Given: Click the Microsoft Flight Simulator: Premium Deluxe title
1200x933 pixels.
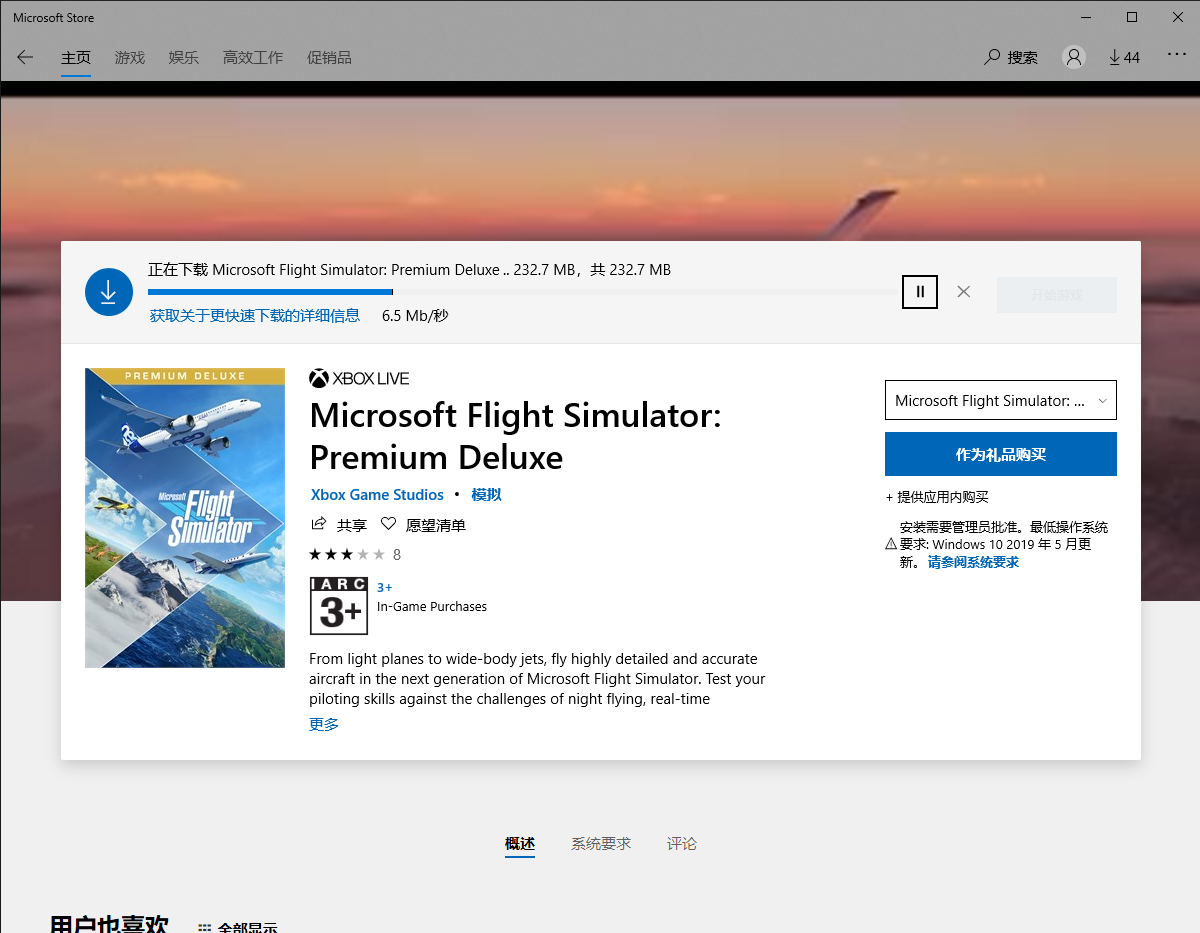Looking at the screenshot, I should pos(516,436).
